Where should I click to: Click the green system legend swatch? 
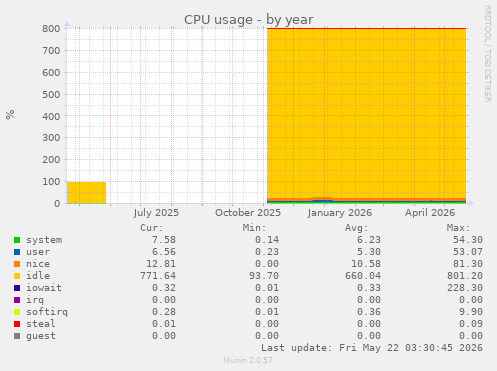pyautogui.click(x=17, y=240)
